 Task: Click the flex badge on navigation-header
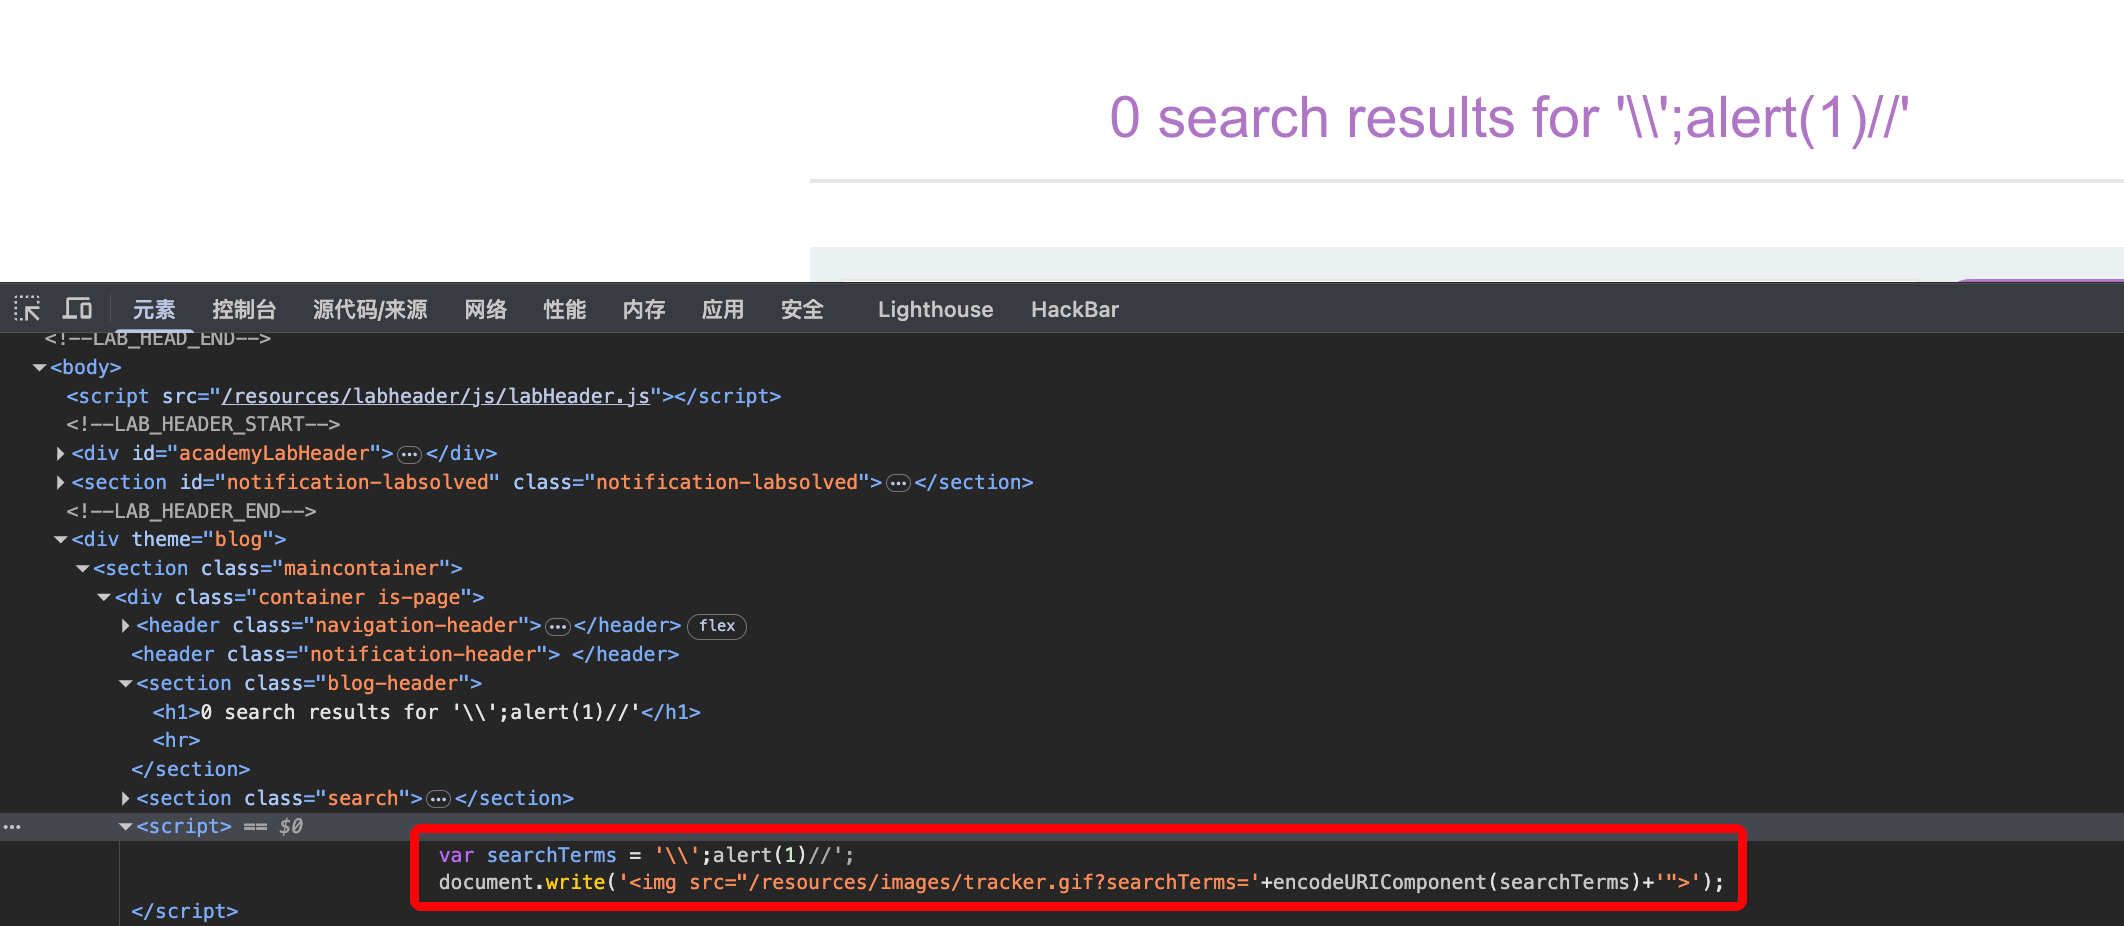coord(716,626)
